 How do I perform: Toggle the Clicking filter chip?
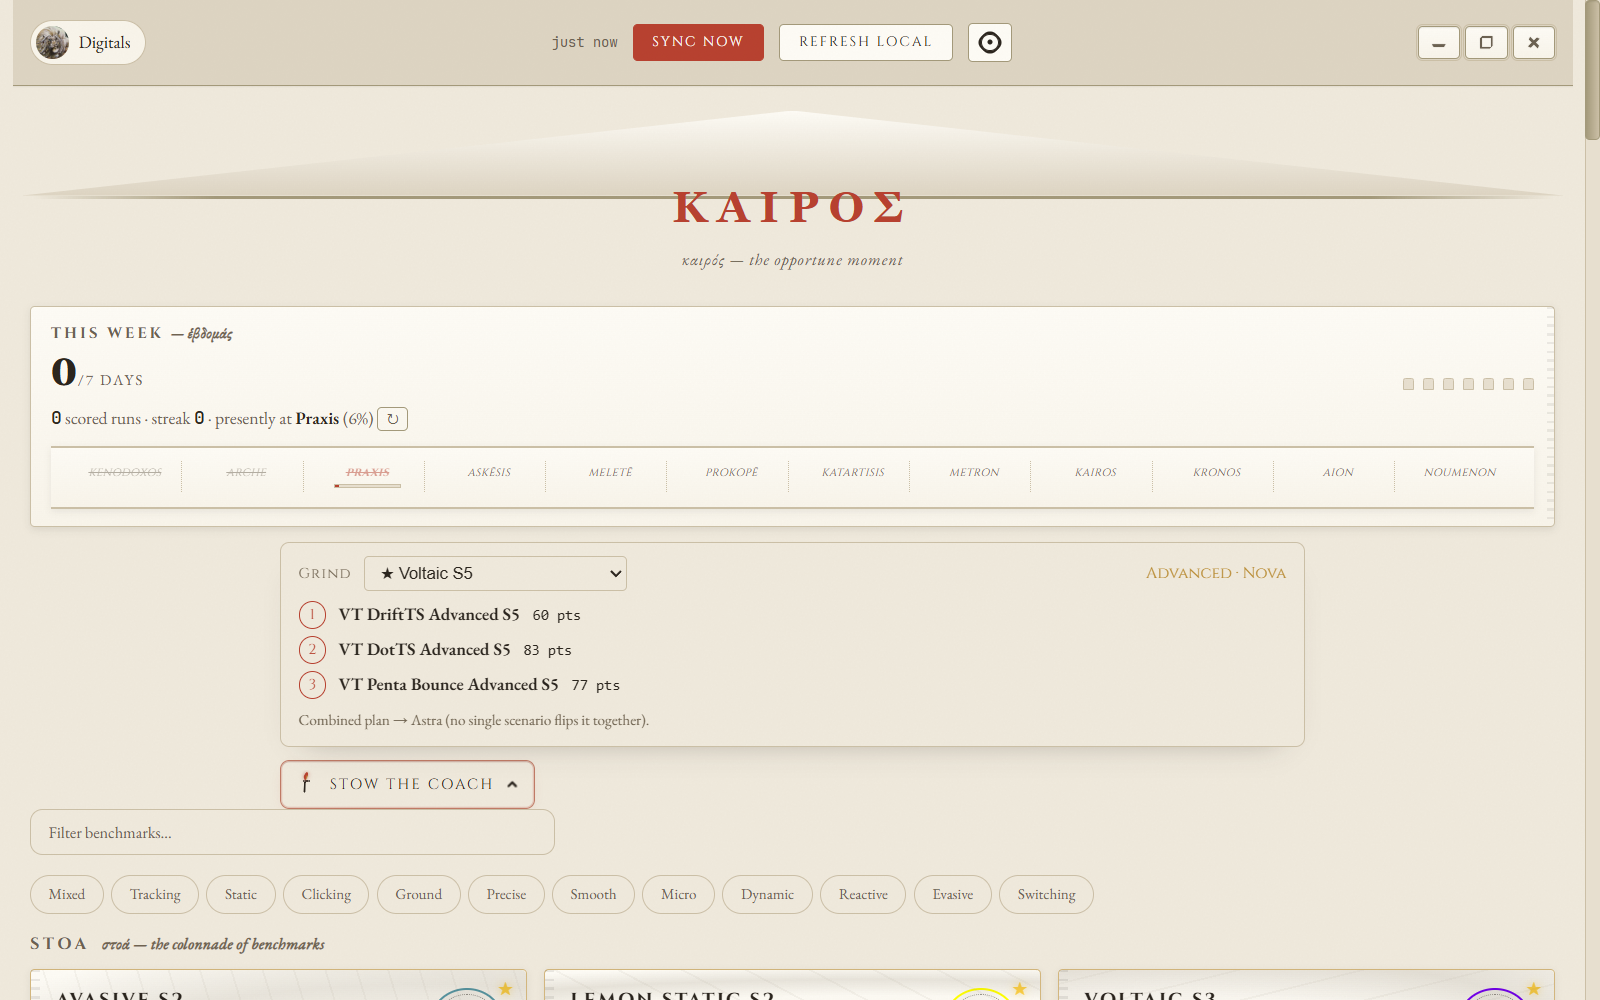326,894
